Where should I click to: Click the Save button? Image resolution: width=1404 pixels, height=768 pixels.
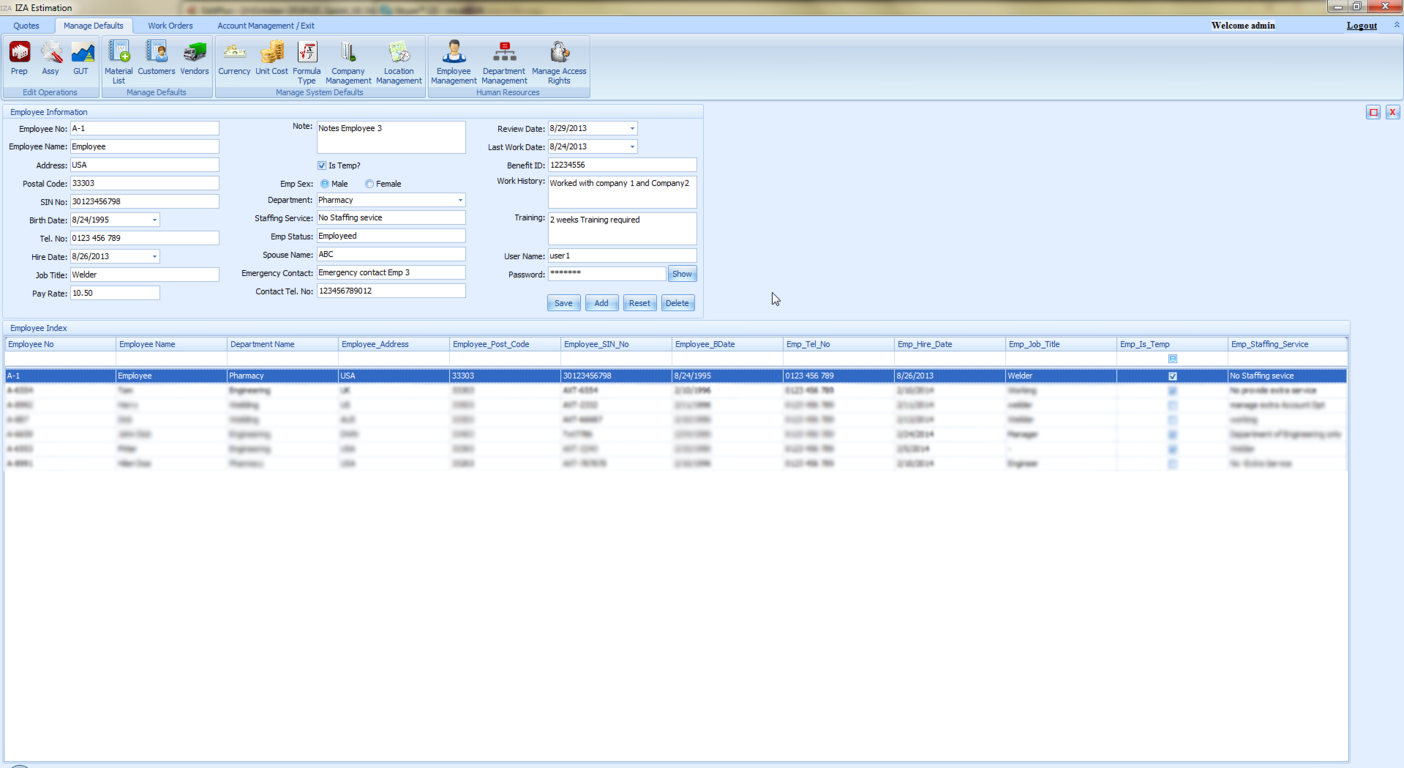[563, 303]
